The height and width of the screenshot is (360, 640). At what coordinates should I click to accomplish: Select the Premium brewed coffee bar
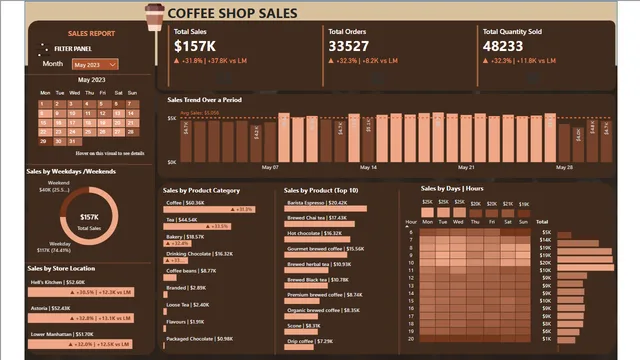(x=302, y=301)
